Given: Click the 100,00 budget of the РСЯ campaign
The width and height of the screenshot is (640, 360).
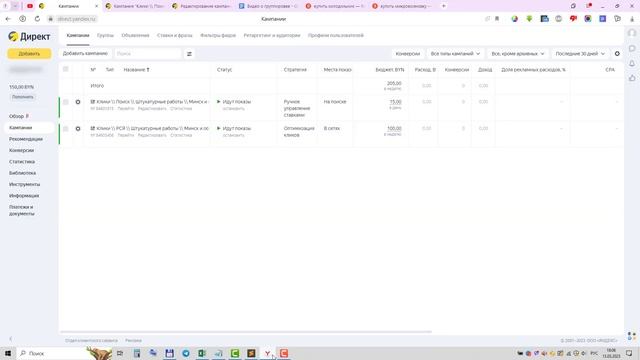Looking at the screenshot, I should pyautogui.click(x=394, y=128).
